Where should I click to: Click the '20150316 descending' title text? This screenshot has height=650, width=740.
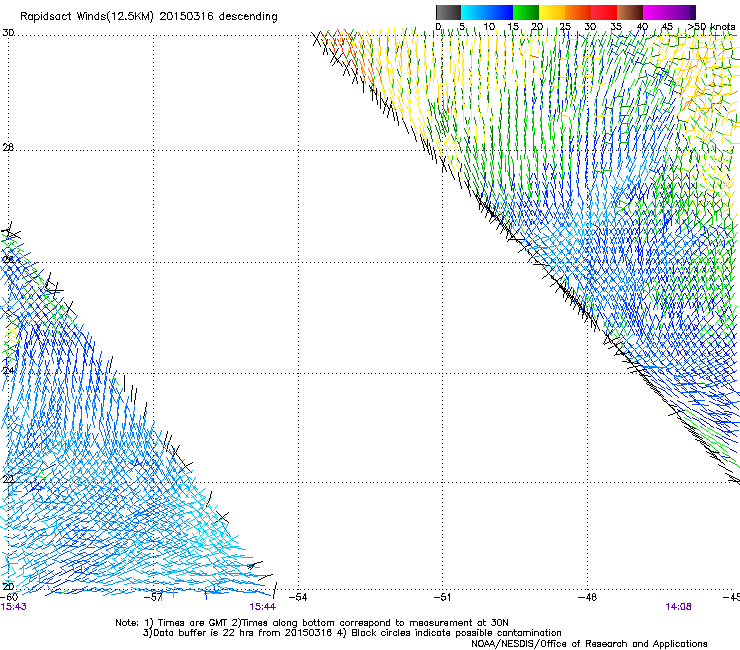(x=219, y=17)
